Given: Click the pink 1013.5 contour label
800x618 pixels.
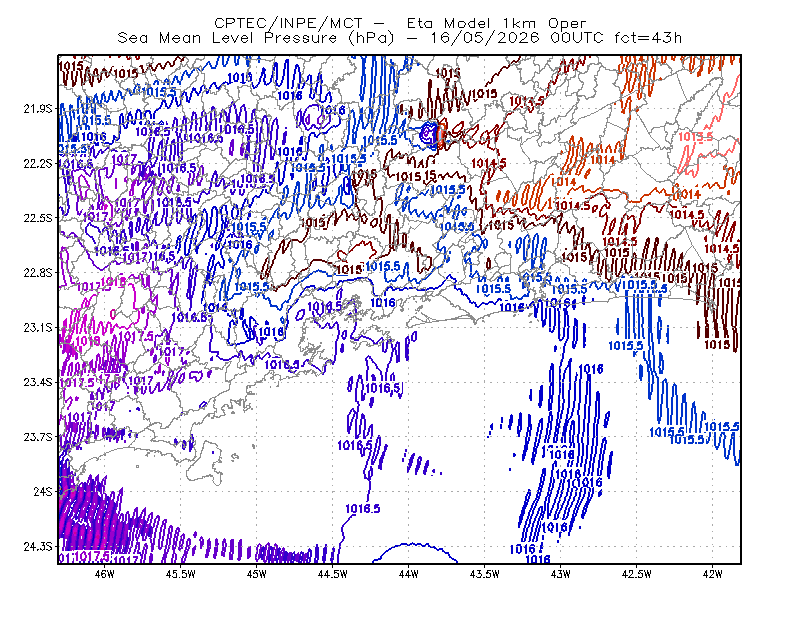Looking at the screenshot, I should (695, 137).
